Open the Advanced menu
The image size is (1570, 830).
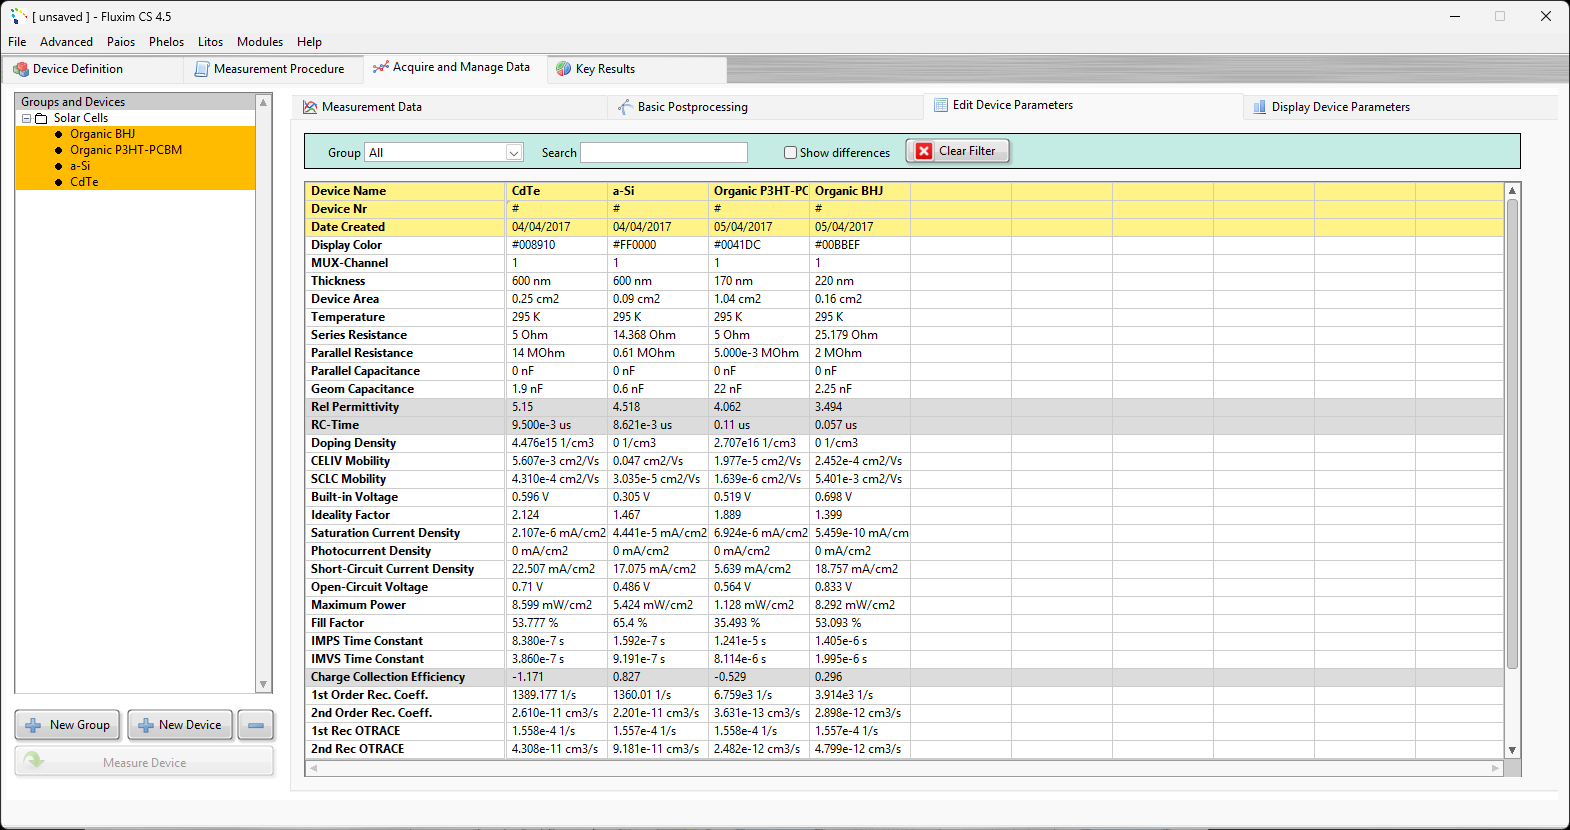coord(66,42)
